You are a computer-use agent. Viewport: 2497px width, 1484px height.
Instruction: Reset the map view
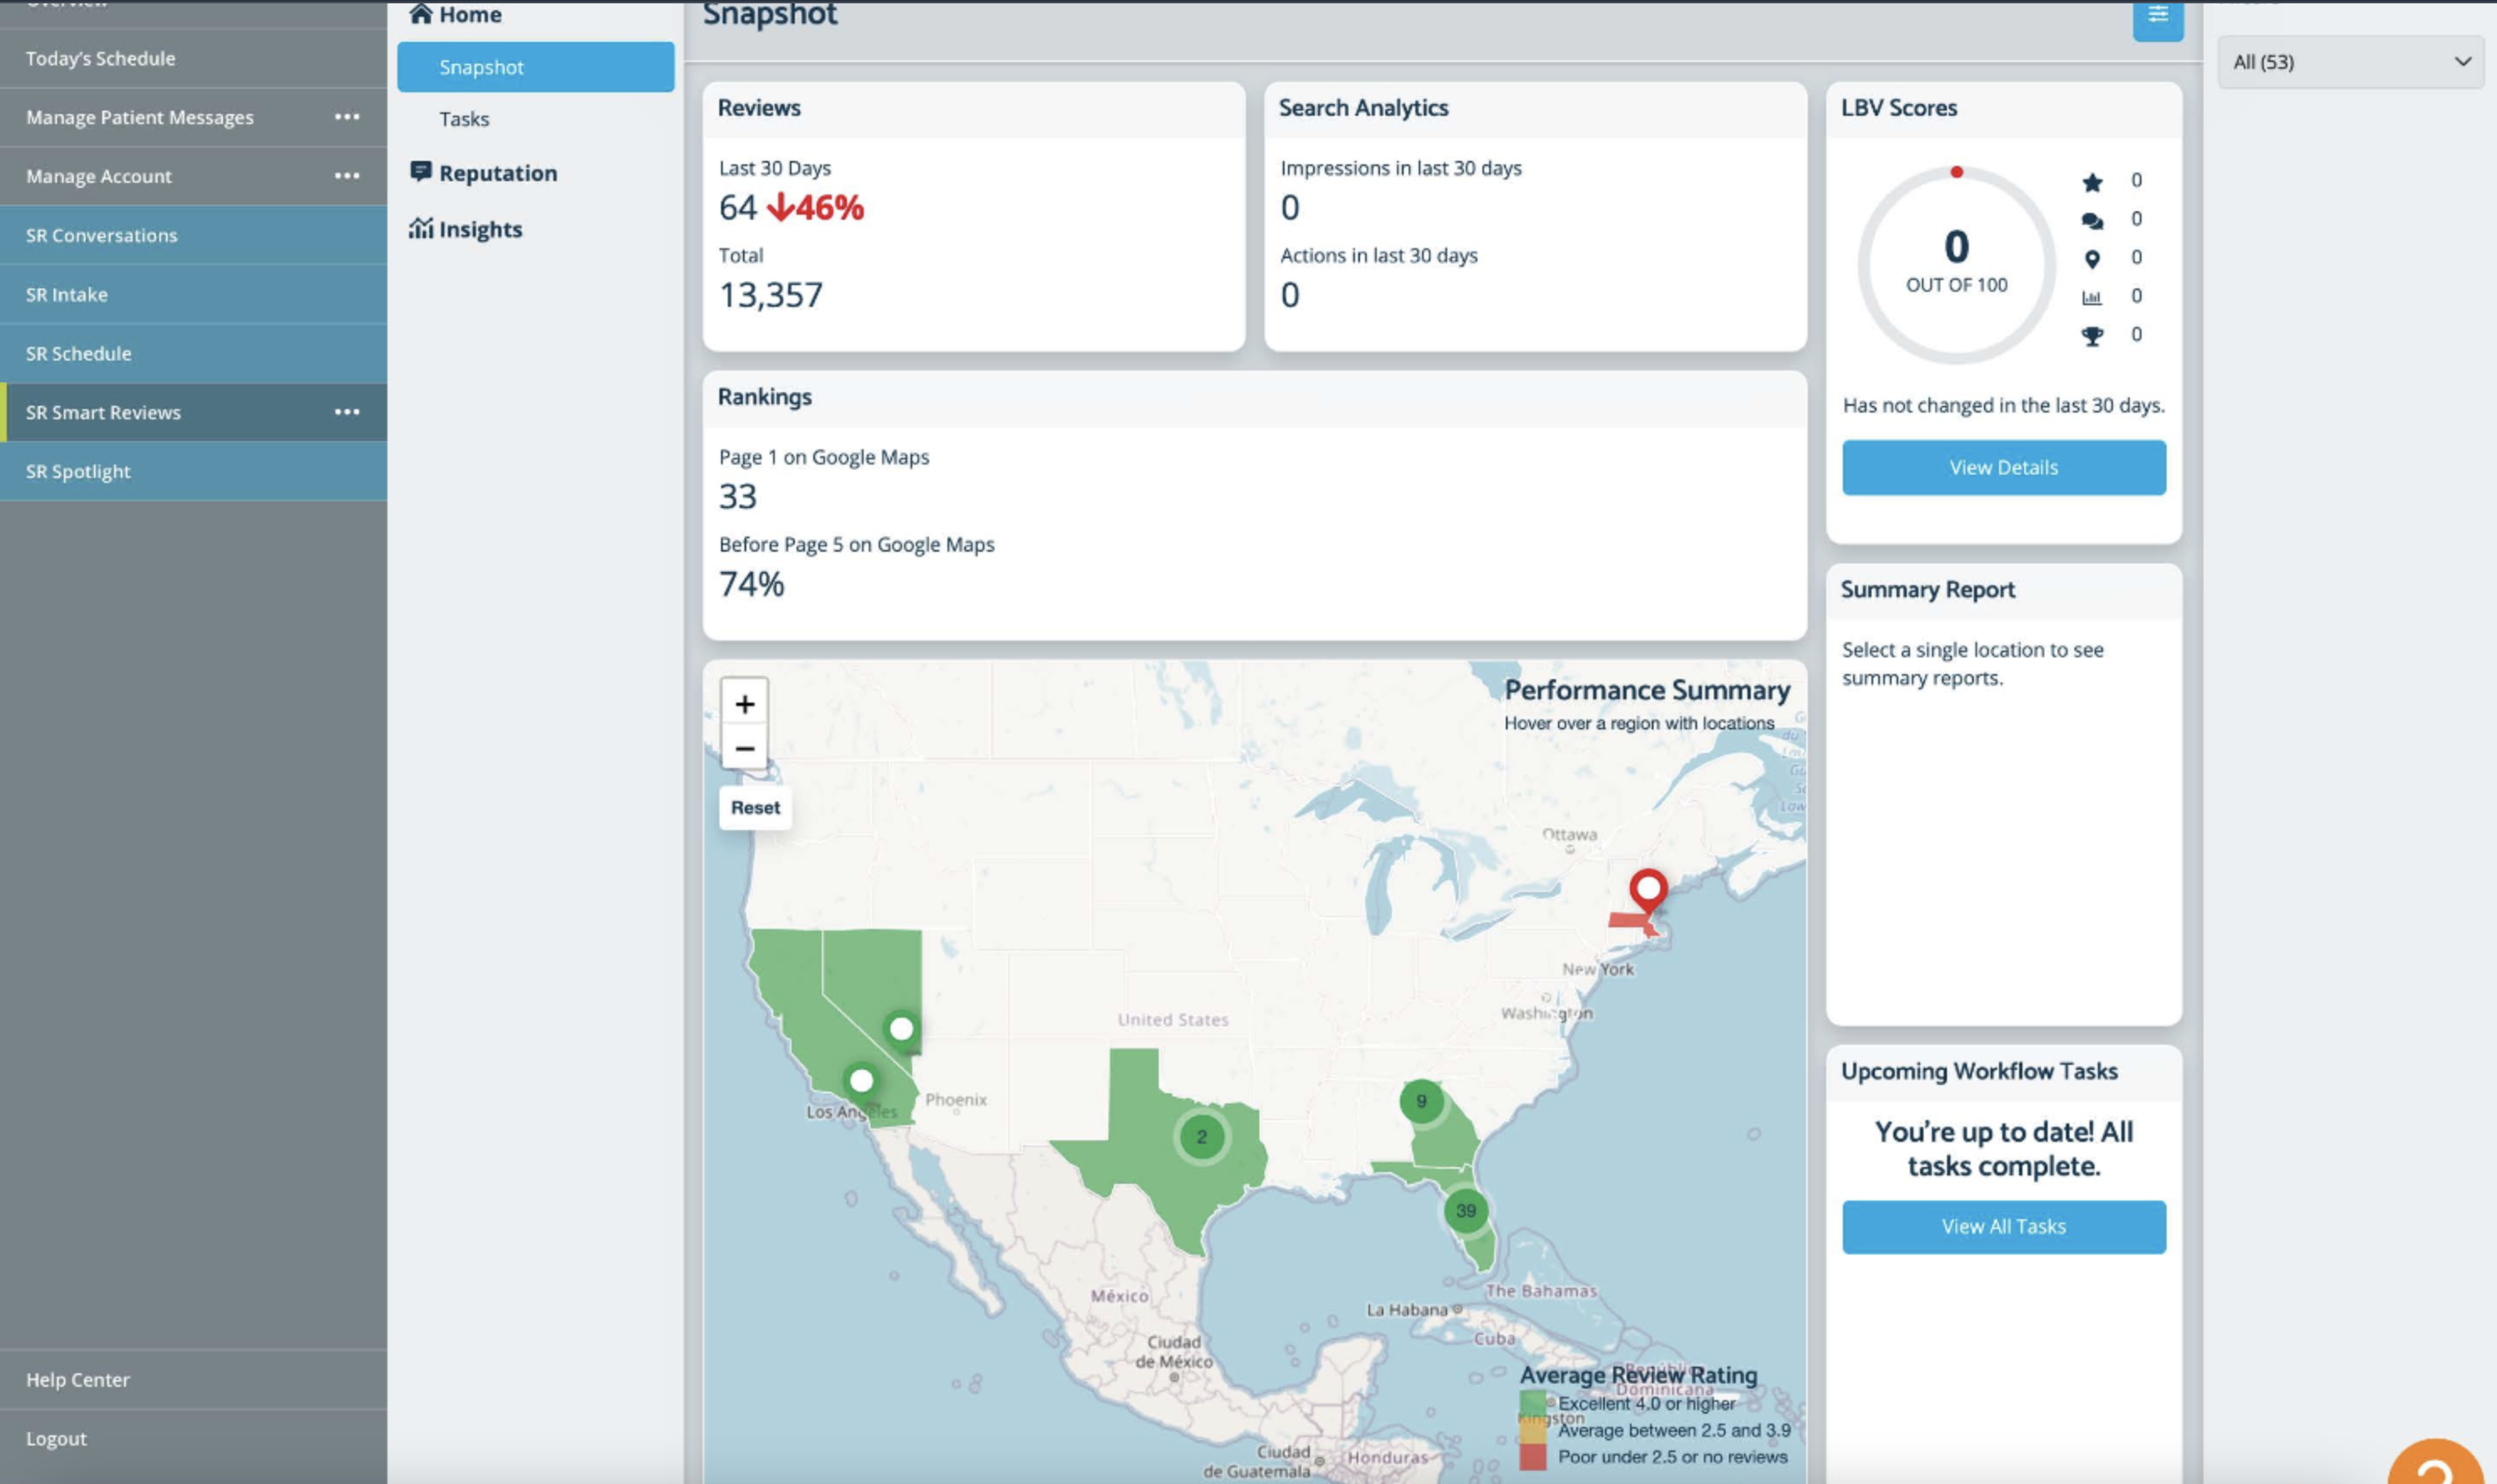pyautogui.click(x=755, y=807)
